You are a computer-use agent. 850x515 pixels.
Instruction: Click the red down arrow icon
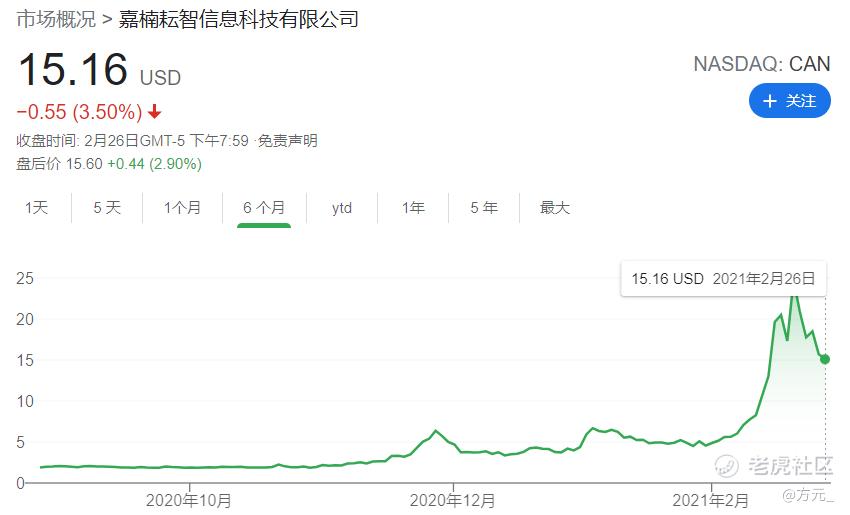pos(154,112)
